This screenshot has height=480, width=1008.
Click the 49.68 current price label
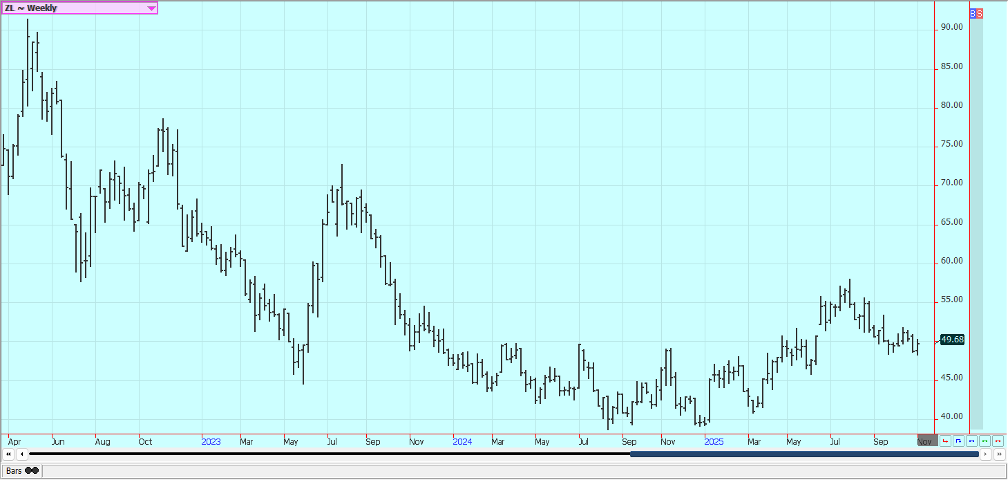click(x=951, y=340)
